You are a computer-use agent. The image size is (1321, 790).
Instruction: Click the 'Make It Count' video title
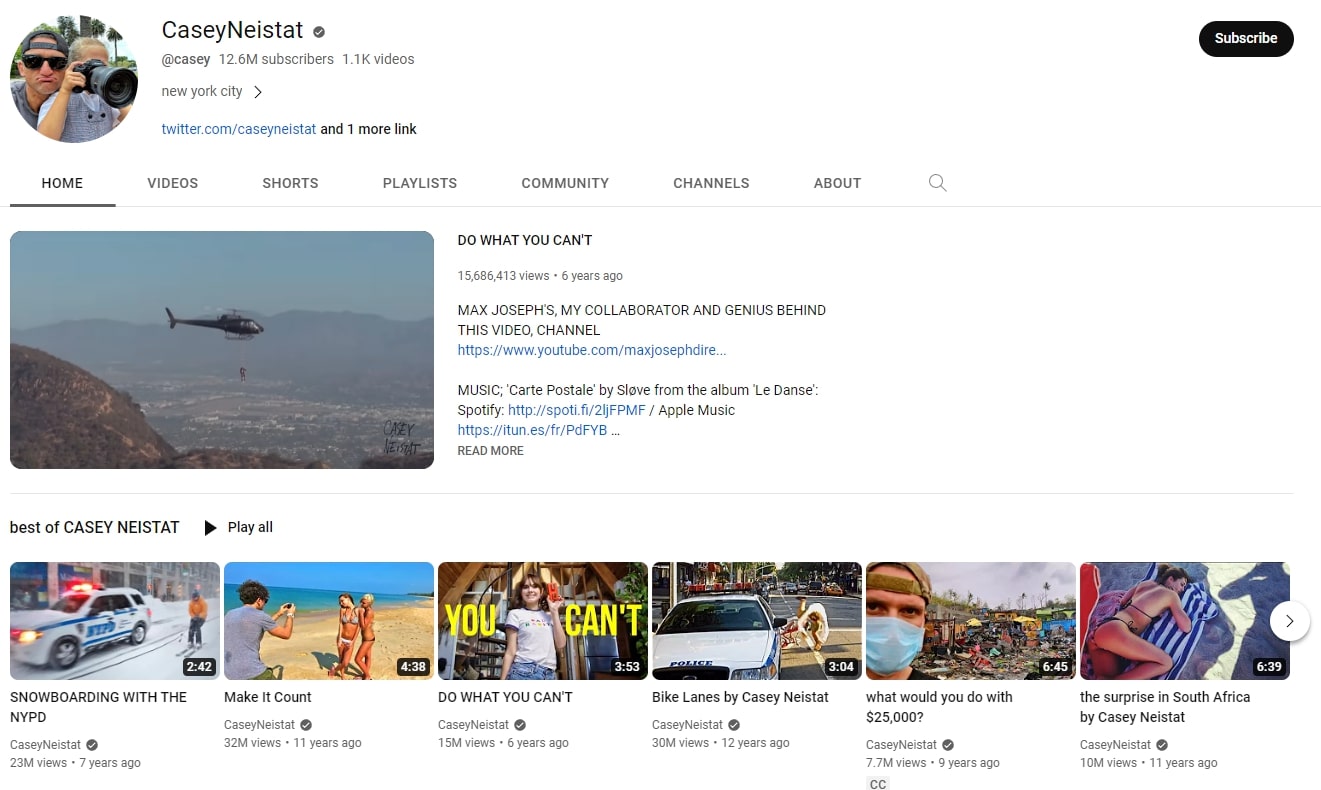(x=268, y=697)
